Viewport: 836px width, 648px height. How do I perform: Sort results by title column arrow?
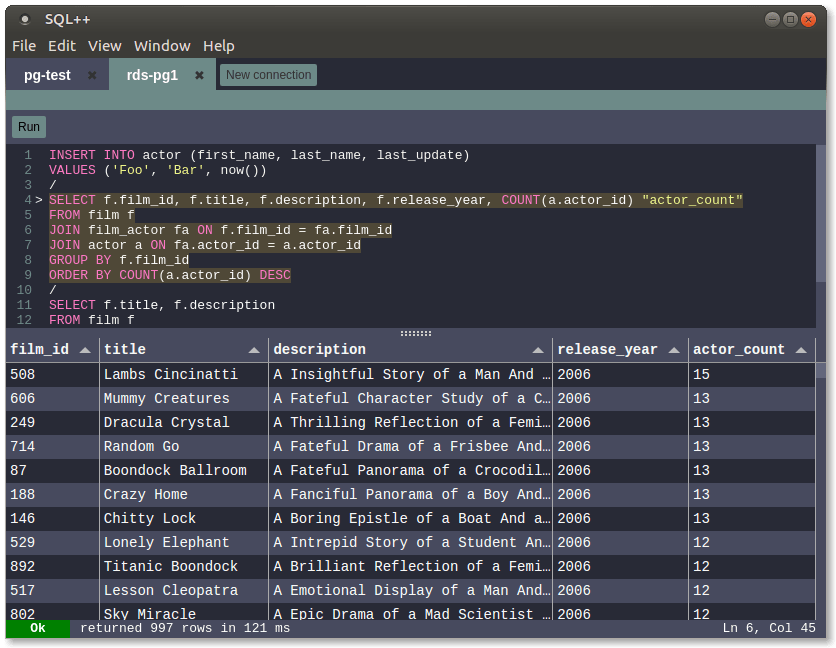pyautogui.click(x=254, y=350)
